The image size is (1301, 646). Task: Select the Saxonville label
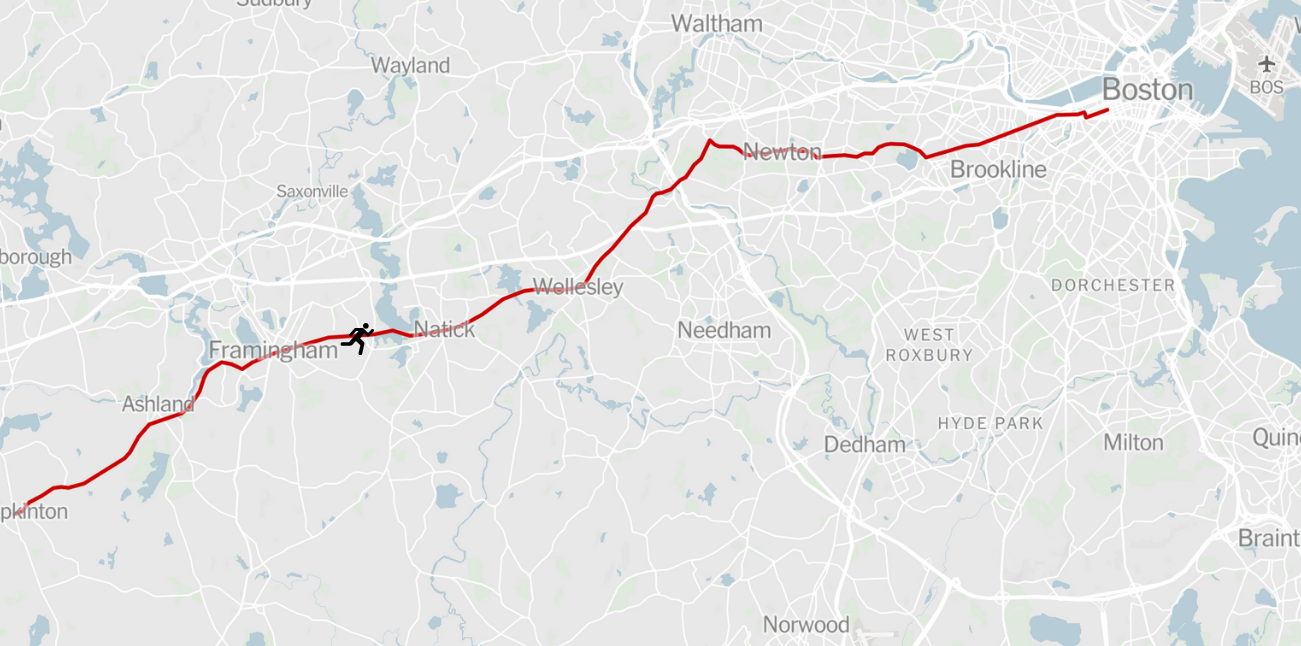click(x=312, y=191)
